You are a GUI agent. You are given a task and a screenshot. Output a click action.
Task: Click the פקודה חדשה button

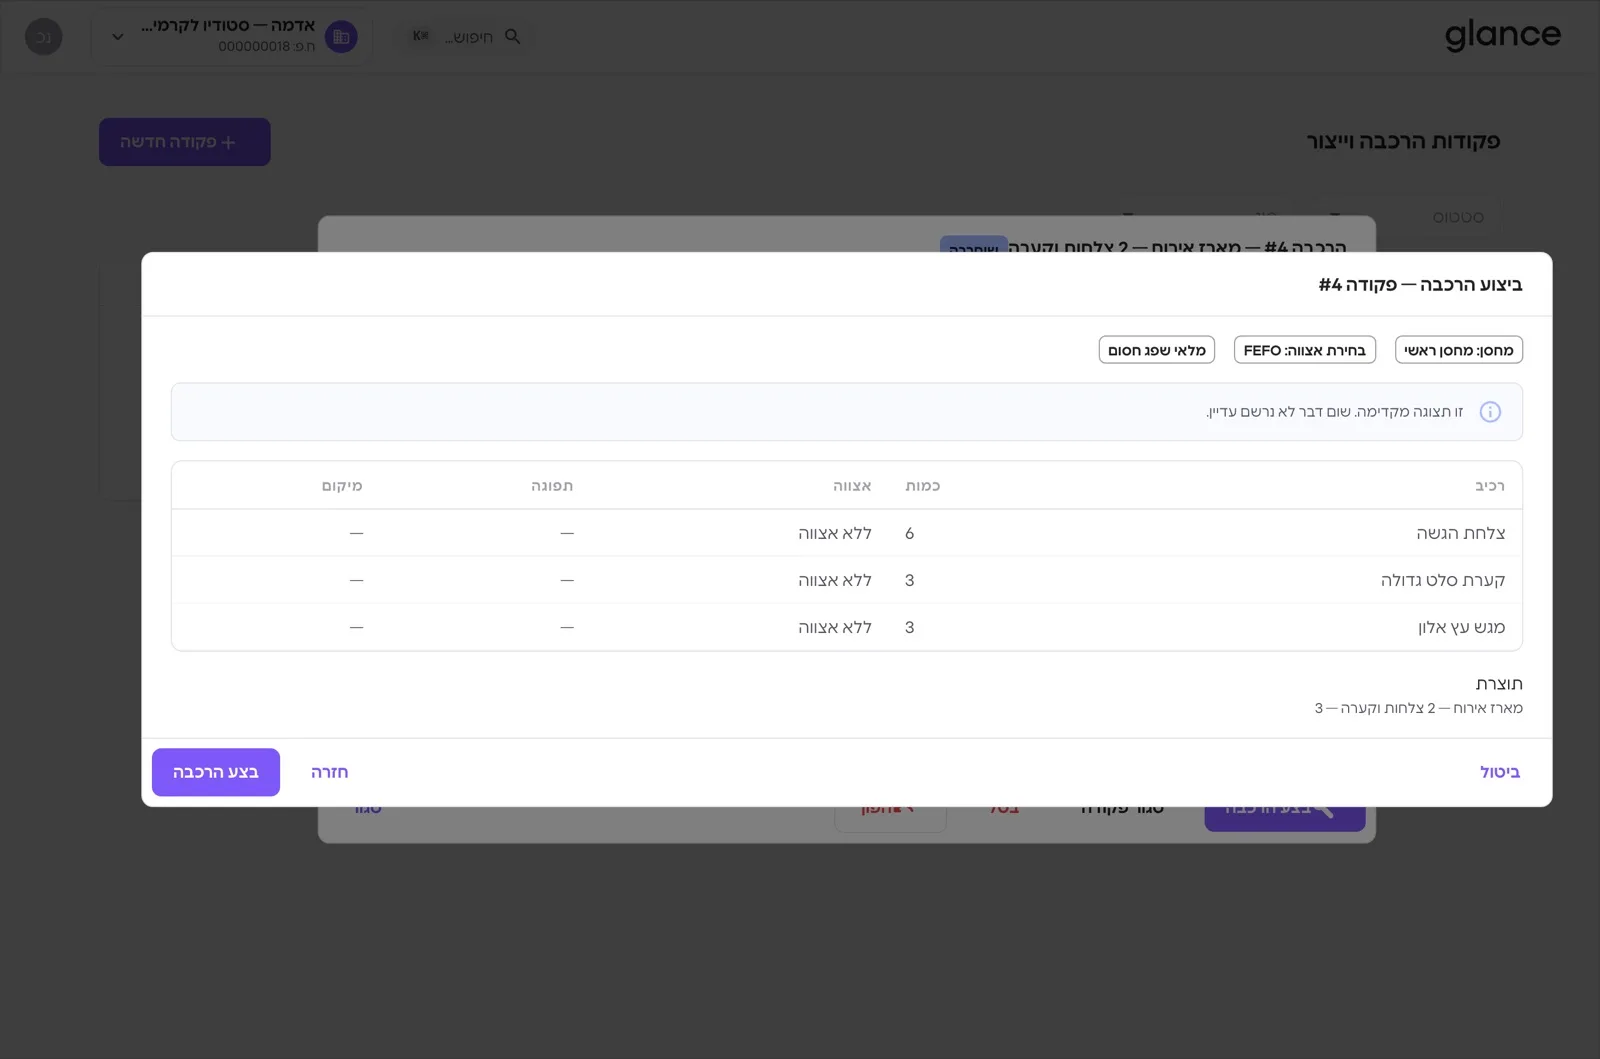point(185,142)
